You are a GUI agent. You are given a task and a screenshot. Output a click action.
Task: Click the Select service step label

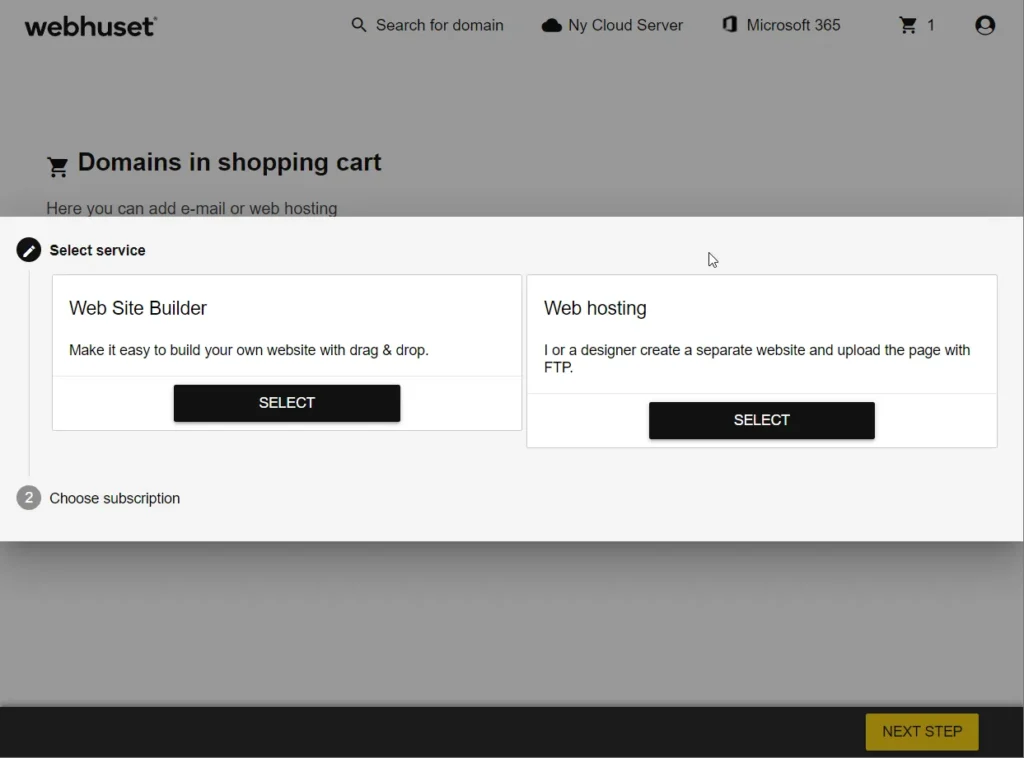(97, 250)
